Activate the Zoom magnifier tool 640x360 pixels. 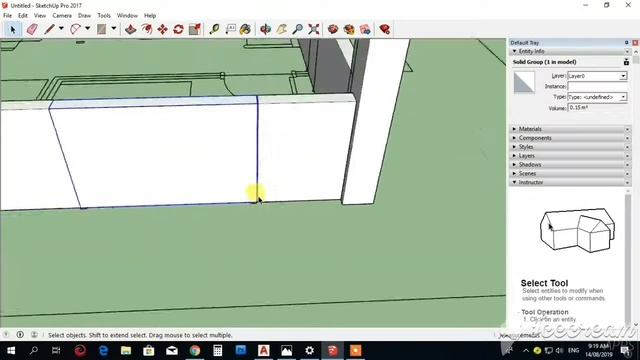[298, 29]
